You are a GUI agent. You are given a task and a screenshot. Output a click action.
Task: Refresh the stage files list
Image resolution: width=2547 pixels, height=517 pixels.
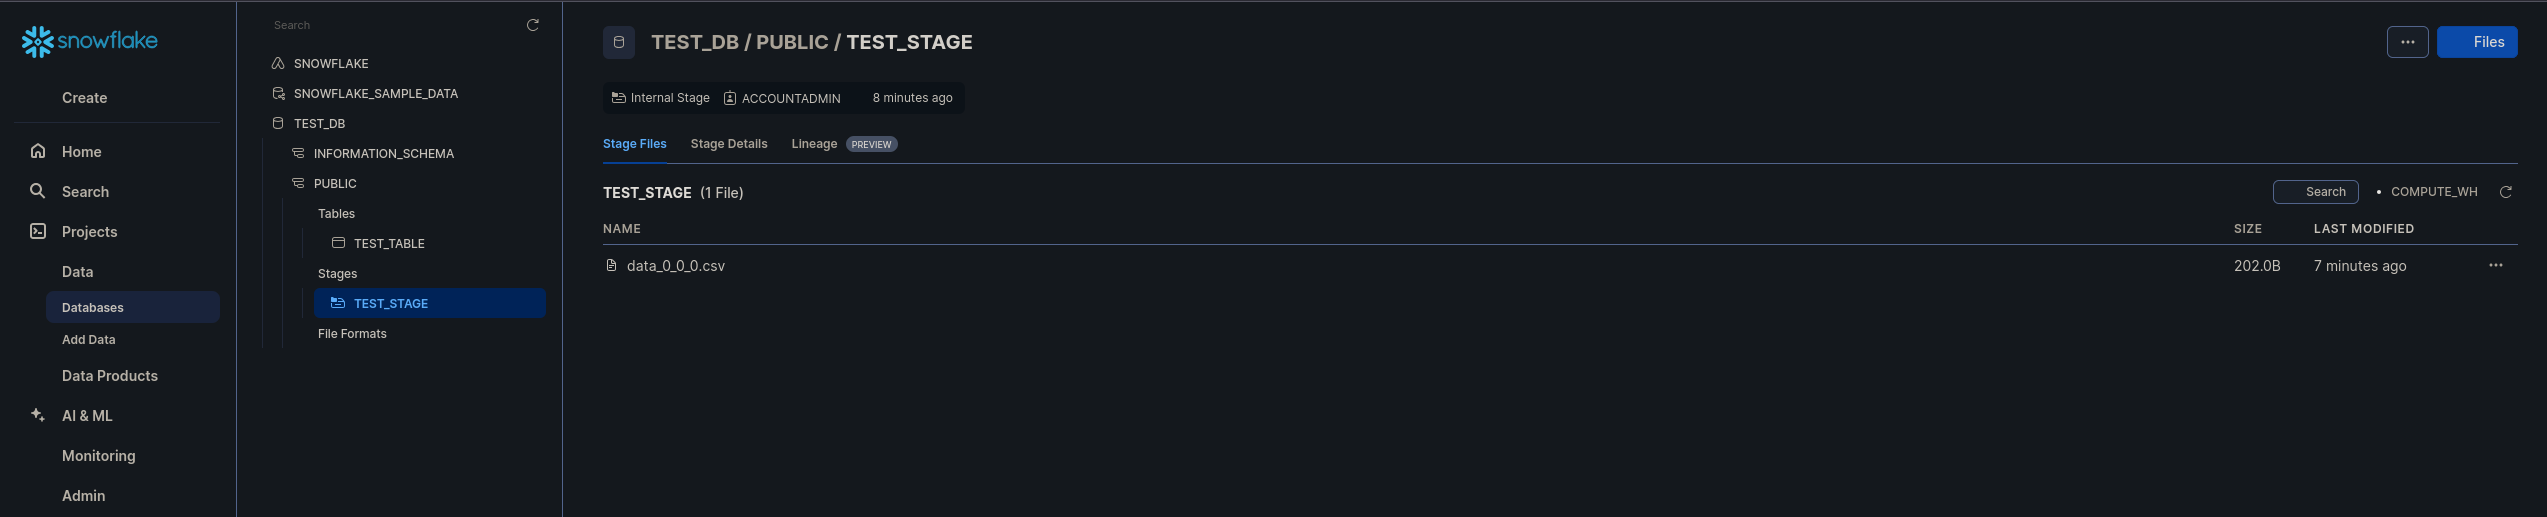pos(2505,192)
